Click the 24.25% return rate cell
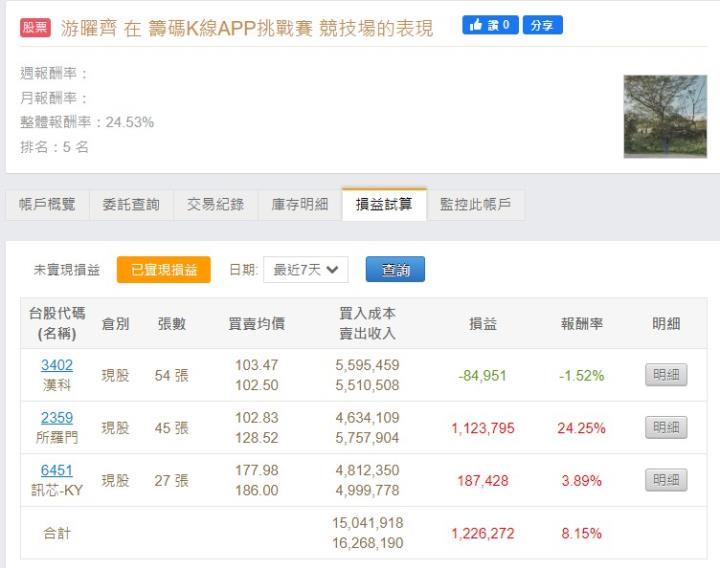This screenshot has width=720, height=568. click(581, 428)
